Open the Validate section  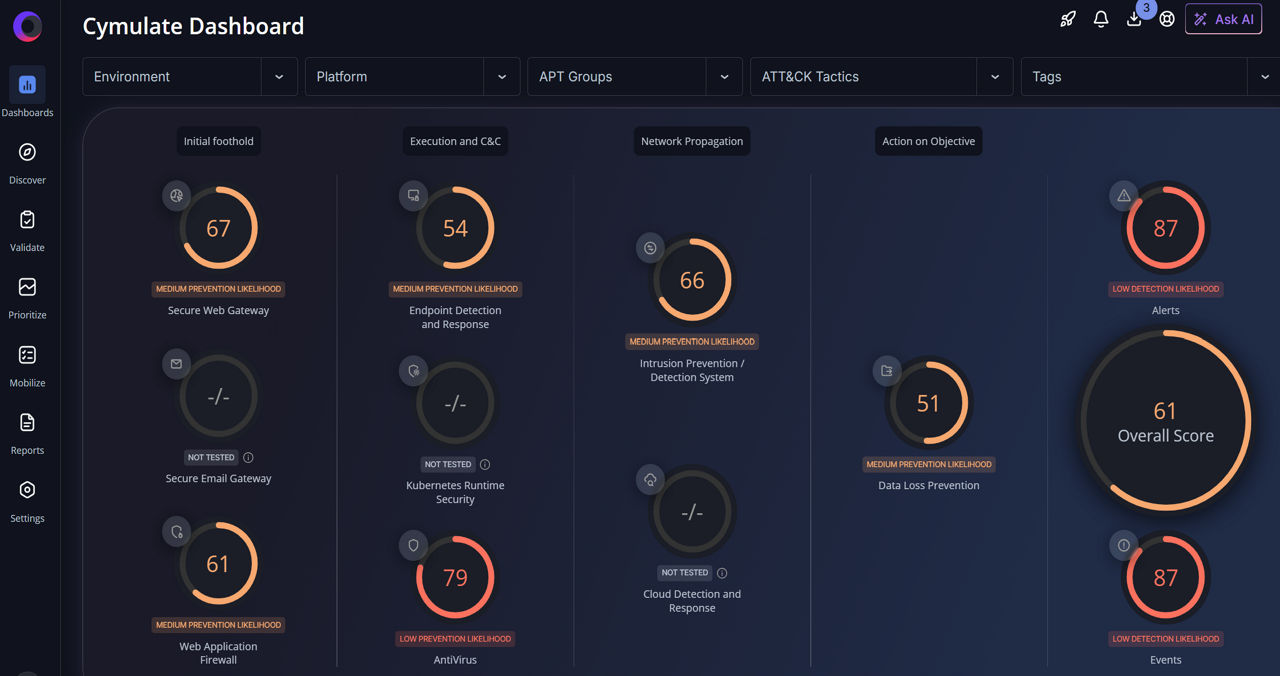[x=27, y=229]
